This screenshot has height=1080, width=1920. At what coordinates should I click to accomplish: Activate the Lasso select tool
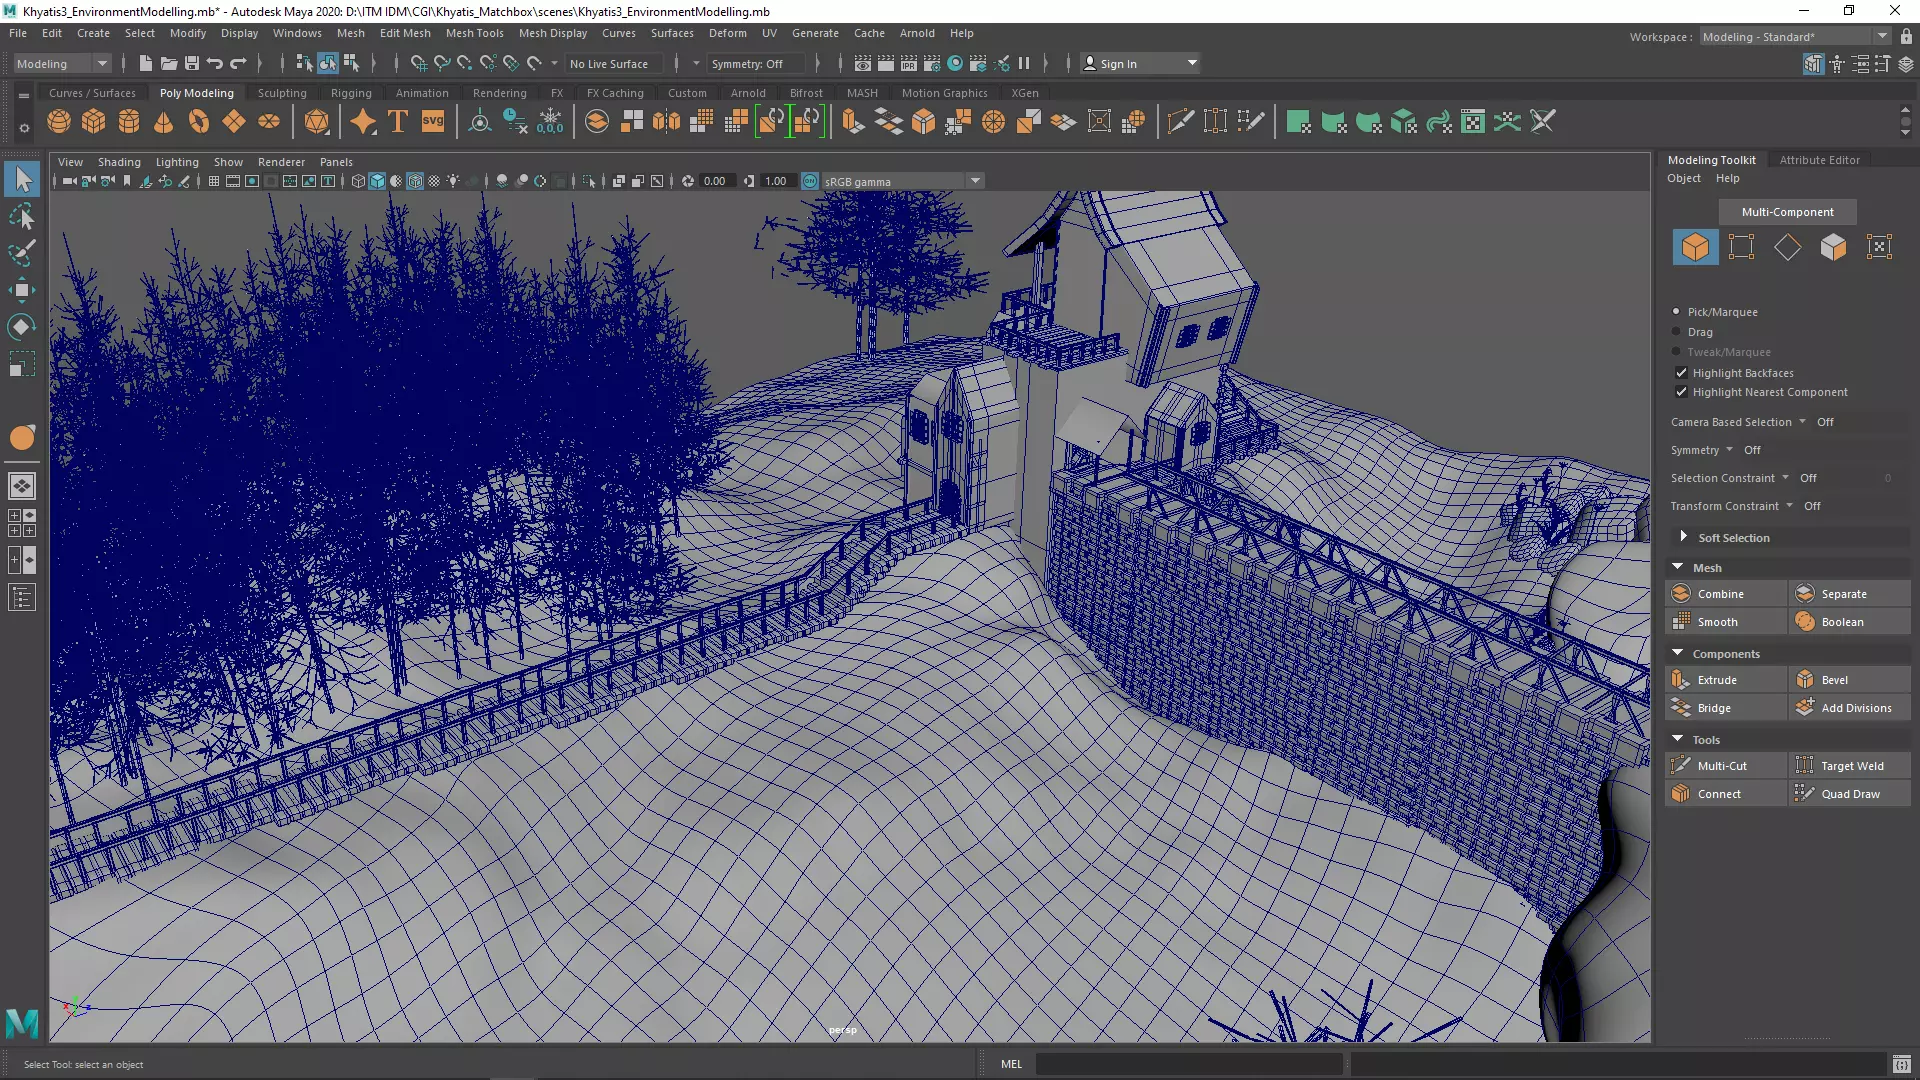click(22, 216)
